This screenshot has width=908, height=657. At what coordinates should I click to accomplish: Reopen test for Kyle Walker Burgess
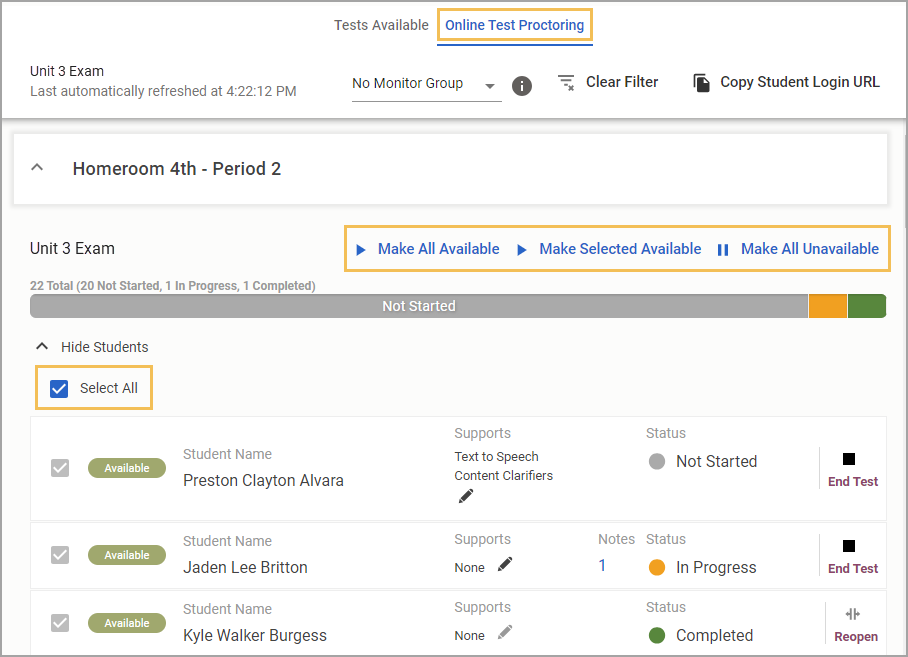click(x=855, y=625)
